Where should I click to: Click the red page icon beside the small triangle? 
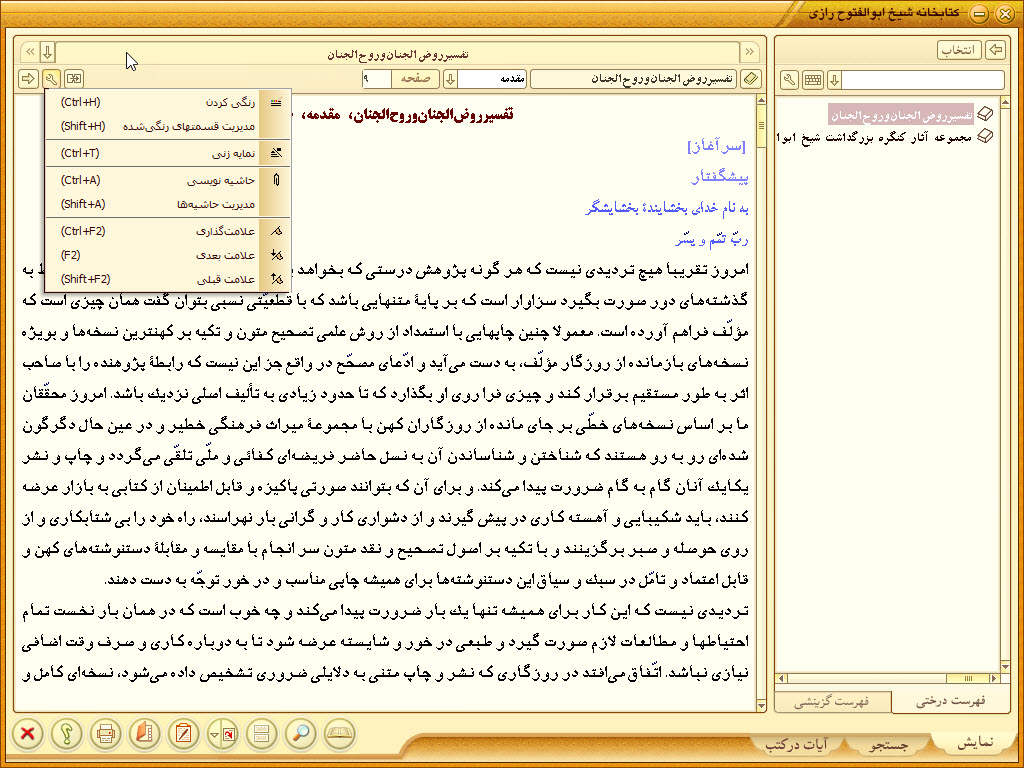229,733
